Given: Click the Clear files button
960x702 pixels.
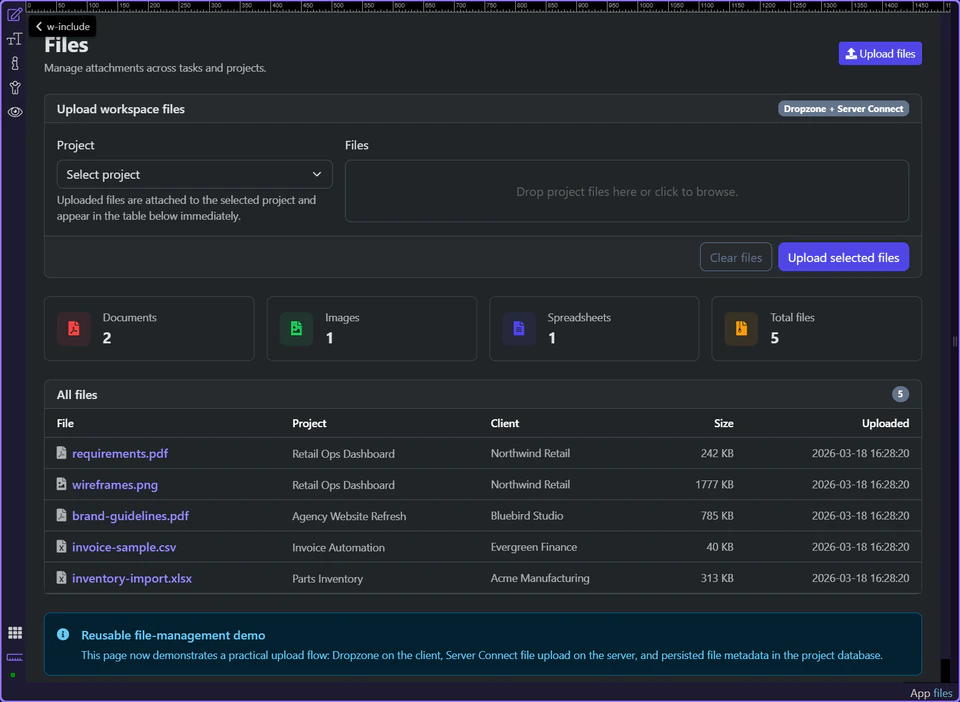Looking at the screenshot, I should [736, 257].
